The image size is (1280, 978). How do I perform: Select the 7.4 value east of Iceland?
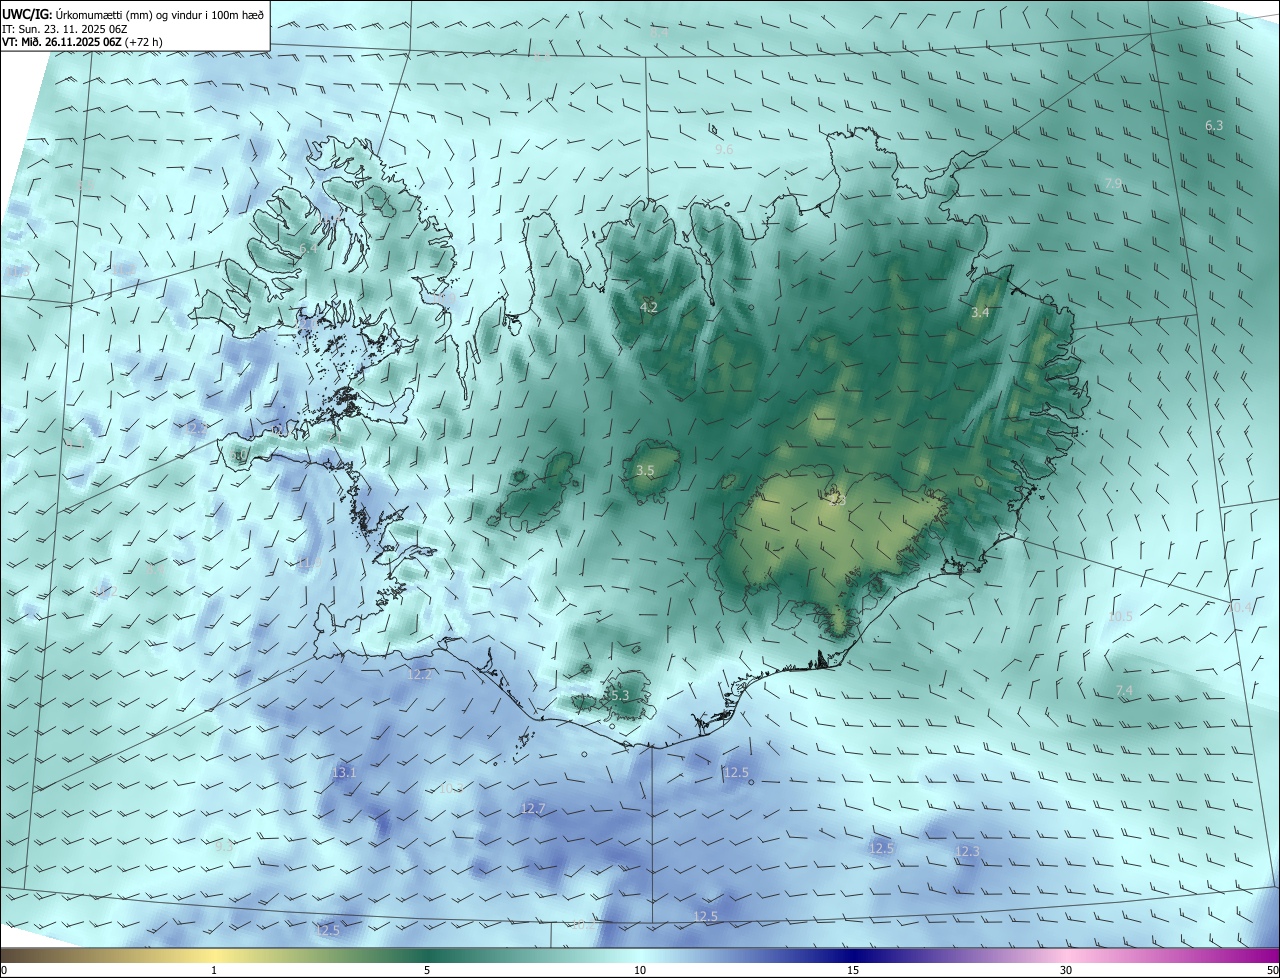click(x=1124, y=692)
